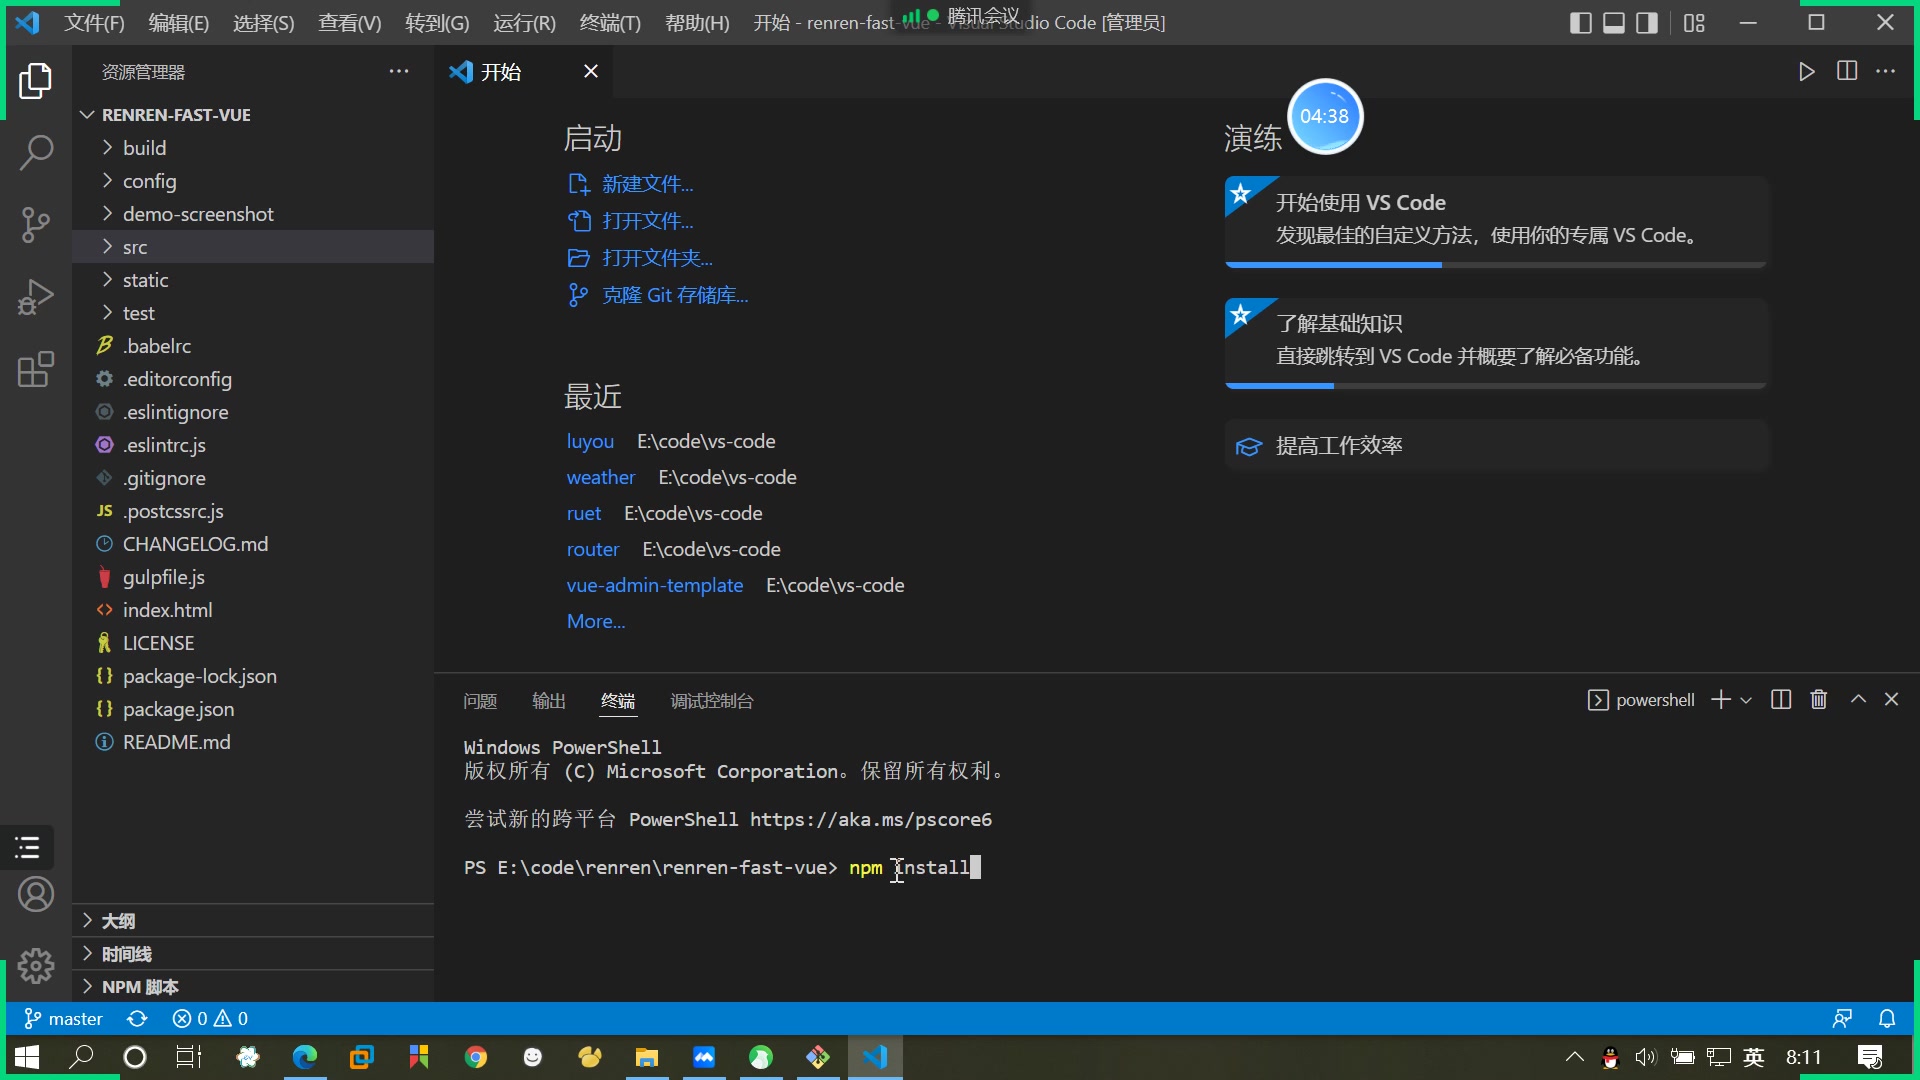Open recent project weather
This screenshot has height=1080, width=1920.
601,477
